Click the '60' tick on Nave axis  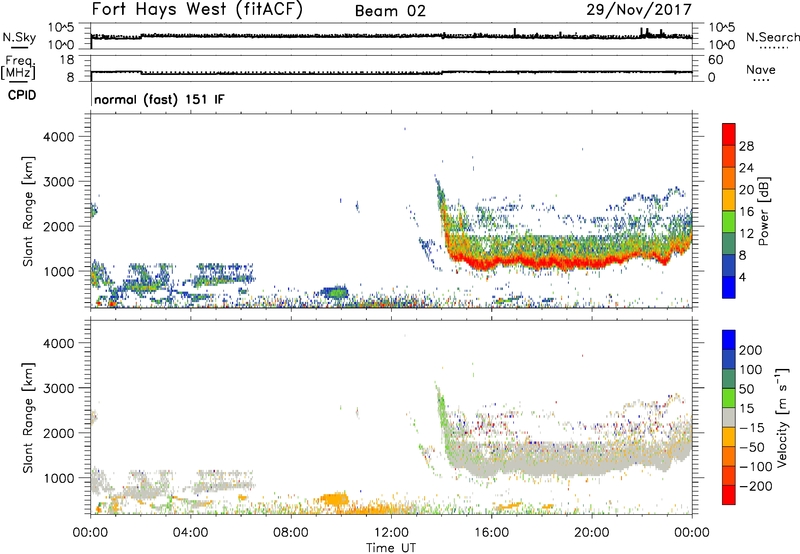[715, 60]
